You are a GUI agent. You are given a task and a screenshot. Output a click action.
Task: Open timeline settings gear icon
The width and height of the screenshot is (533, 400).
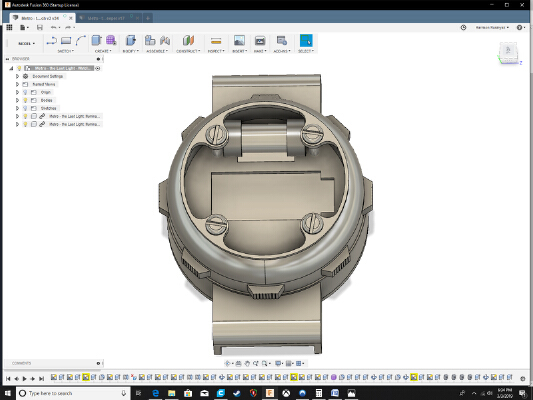pos(523,378)
